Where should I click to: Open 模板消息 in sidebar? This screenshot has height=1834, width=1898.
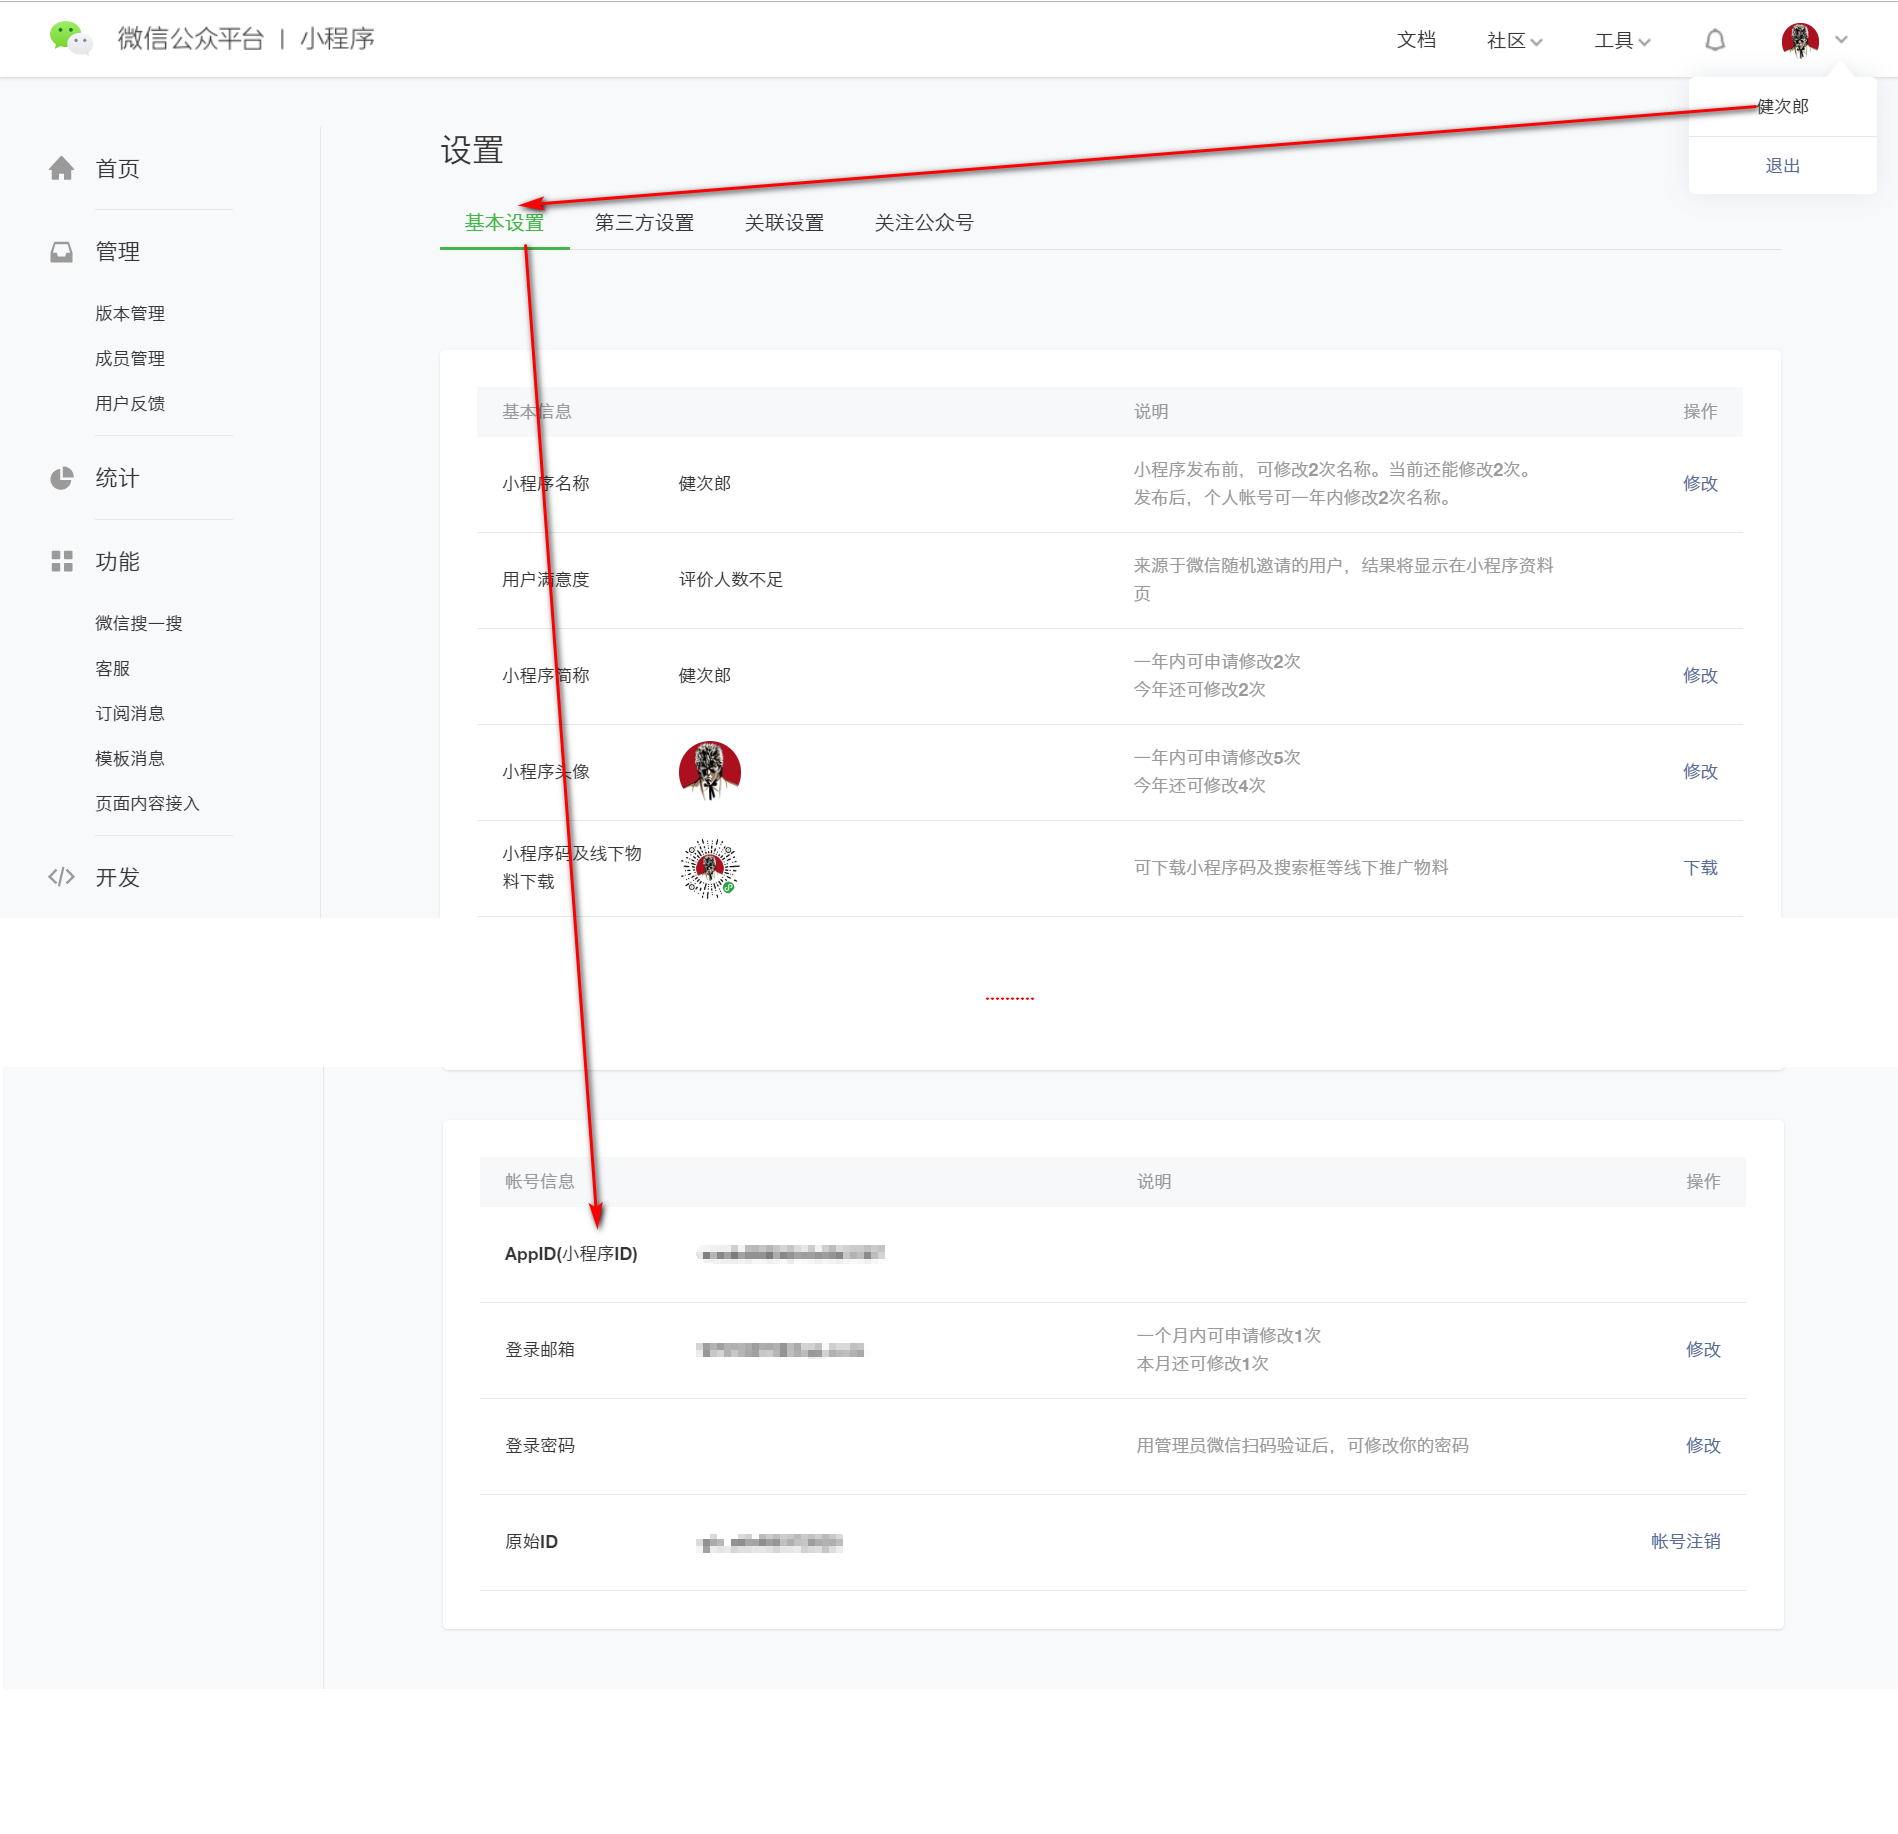coord(130,759)
